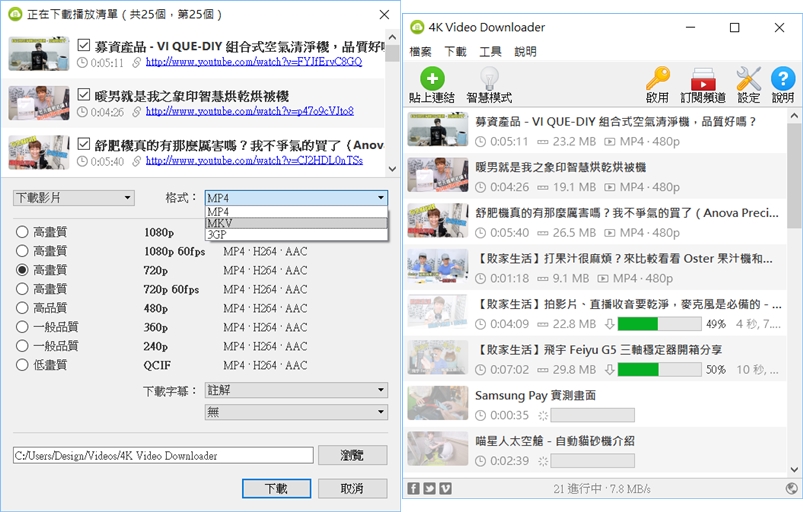Image resolution: width=803 pixels, height=512 pixels.
Task: Choose MP4 in the format list
Action: (x=296, y=212)
